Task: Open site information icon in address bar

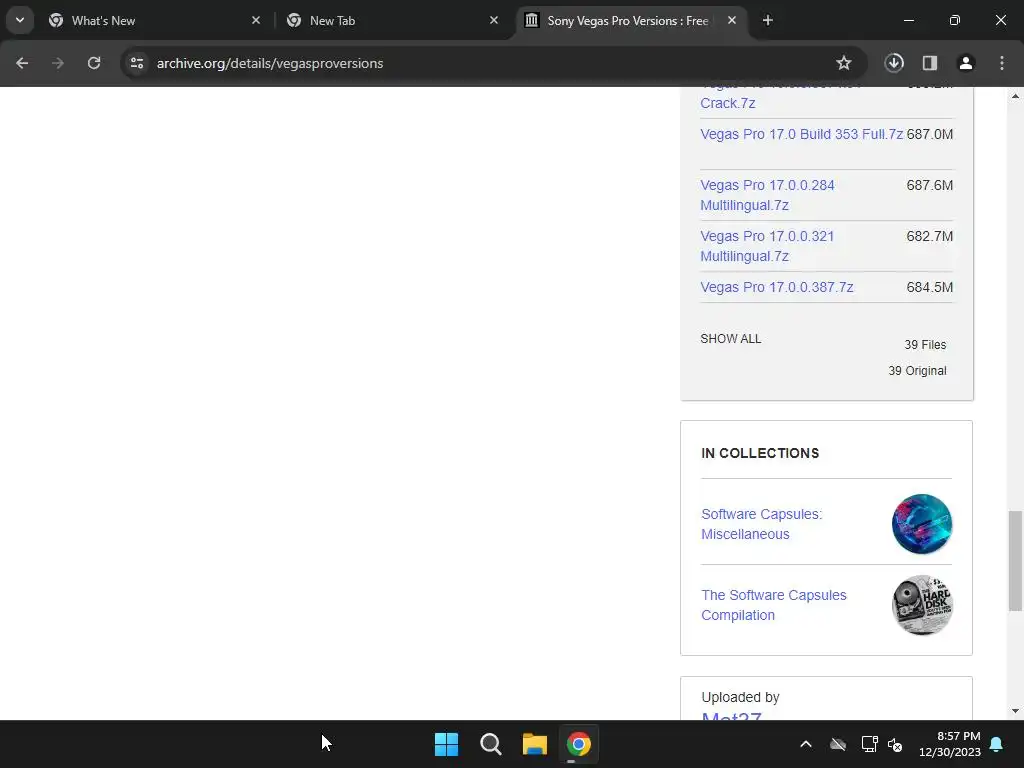Action: click(x=137, y=63)
